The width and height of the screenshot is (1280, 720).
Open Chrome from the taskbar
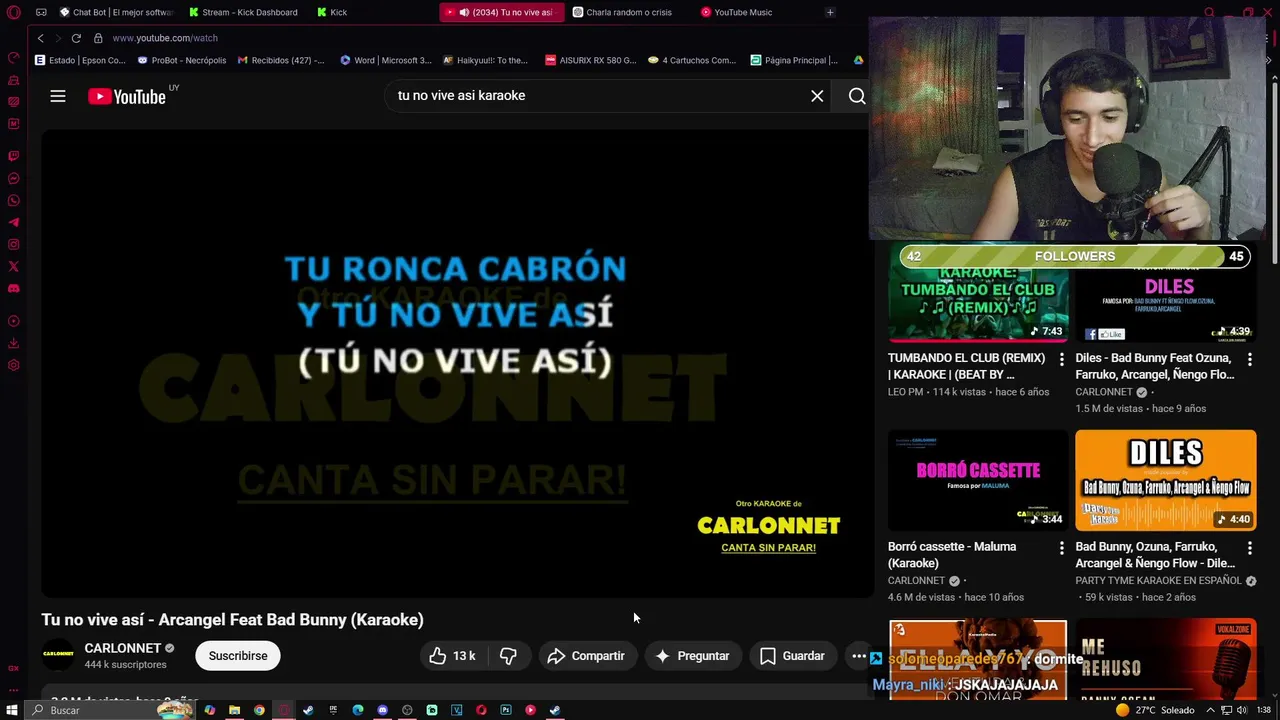(x=259, y=710)
